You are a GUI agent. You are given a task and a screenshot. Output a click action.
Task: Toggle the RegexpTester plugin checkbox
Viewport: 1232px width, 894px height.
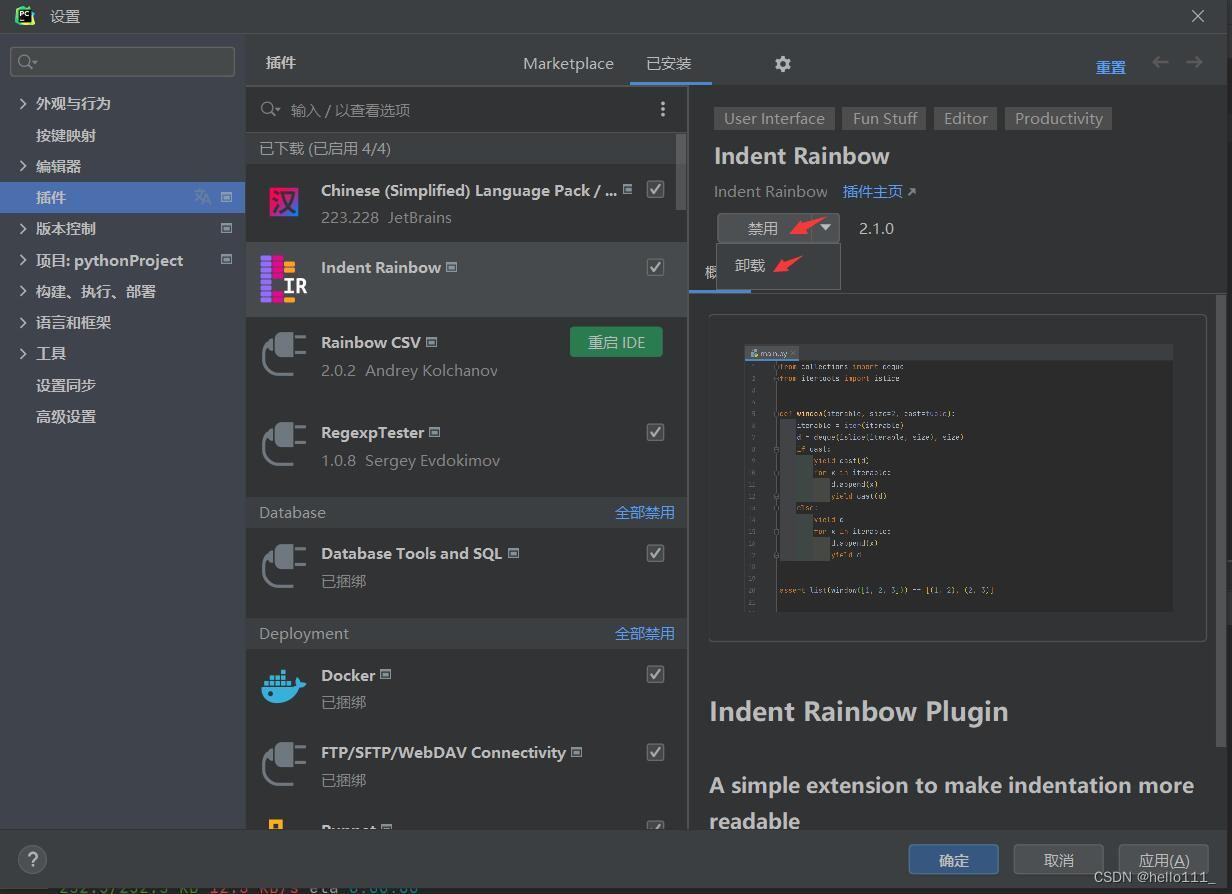[x=655, y=432]
